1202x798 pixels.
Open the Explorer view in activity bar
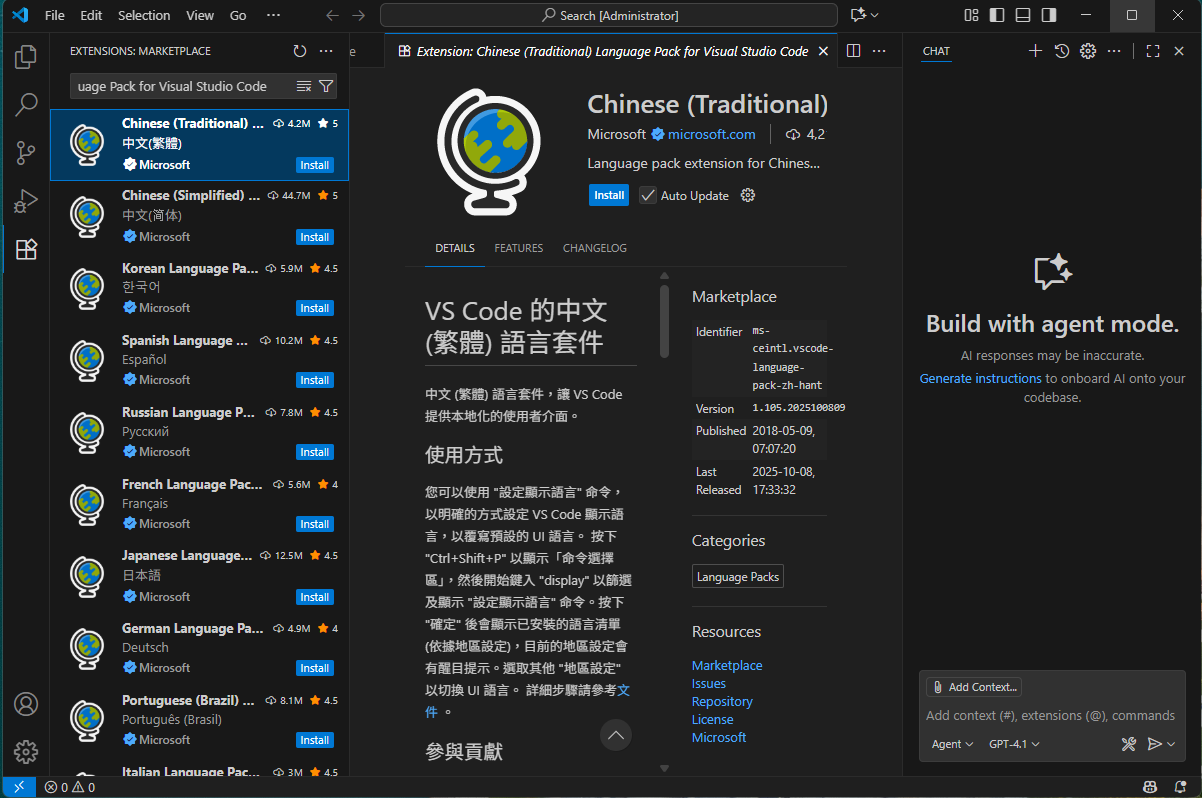[26, 57]
